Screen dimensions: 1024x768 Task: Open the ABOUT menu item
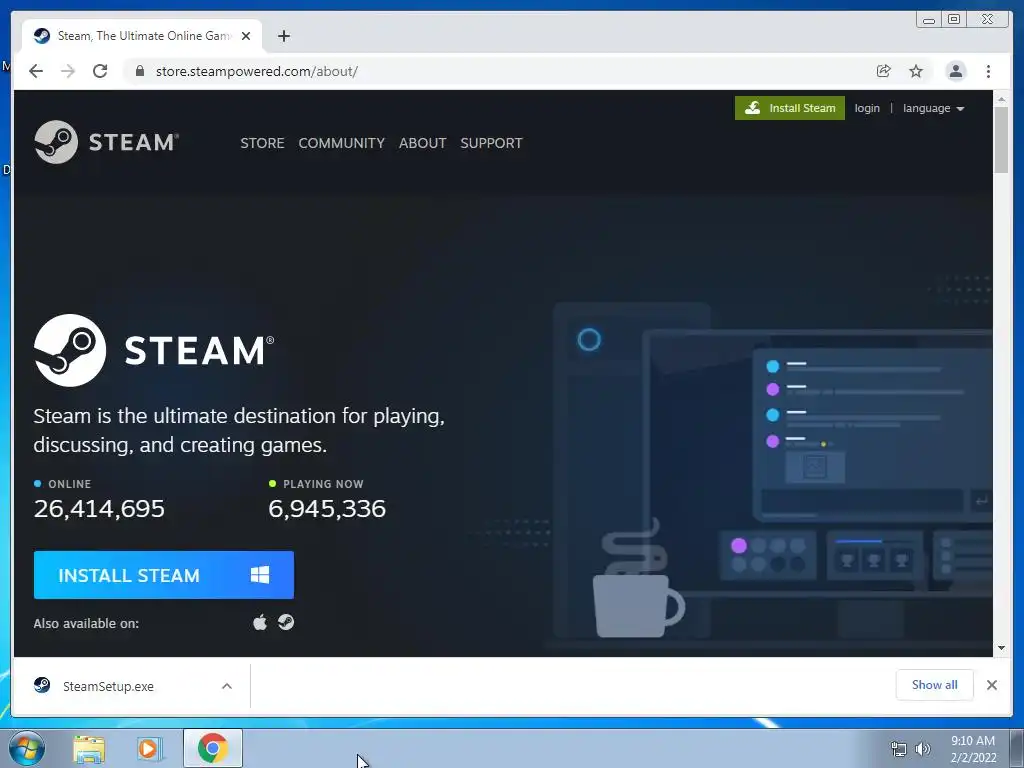423,143
